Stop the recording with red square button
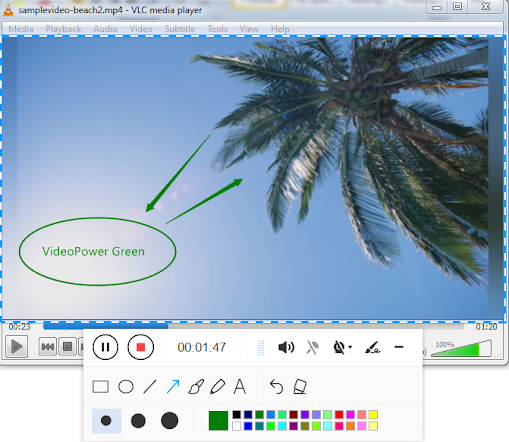The width and height of the screenshot is (509, 442). coord(141,347)
